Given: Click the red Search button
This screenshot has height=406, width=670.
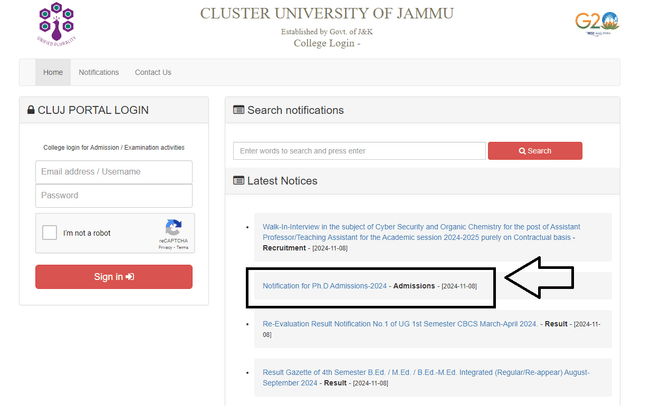Looking at the screenshot, I should [x=535, y=151].
